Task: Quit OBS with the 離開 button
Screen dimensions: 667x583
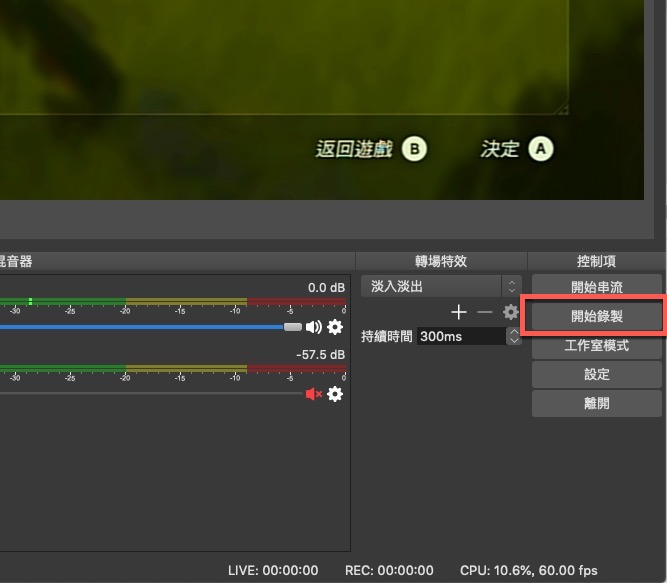Action: tap(596, 403)
